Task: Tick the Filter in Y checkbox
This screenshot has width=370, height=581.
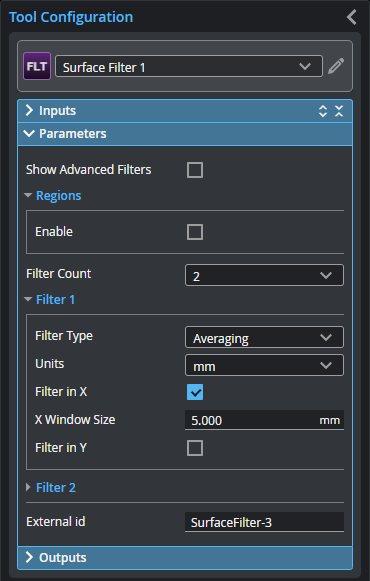Action: 195,448
